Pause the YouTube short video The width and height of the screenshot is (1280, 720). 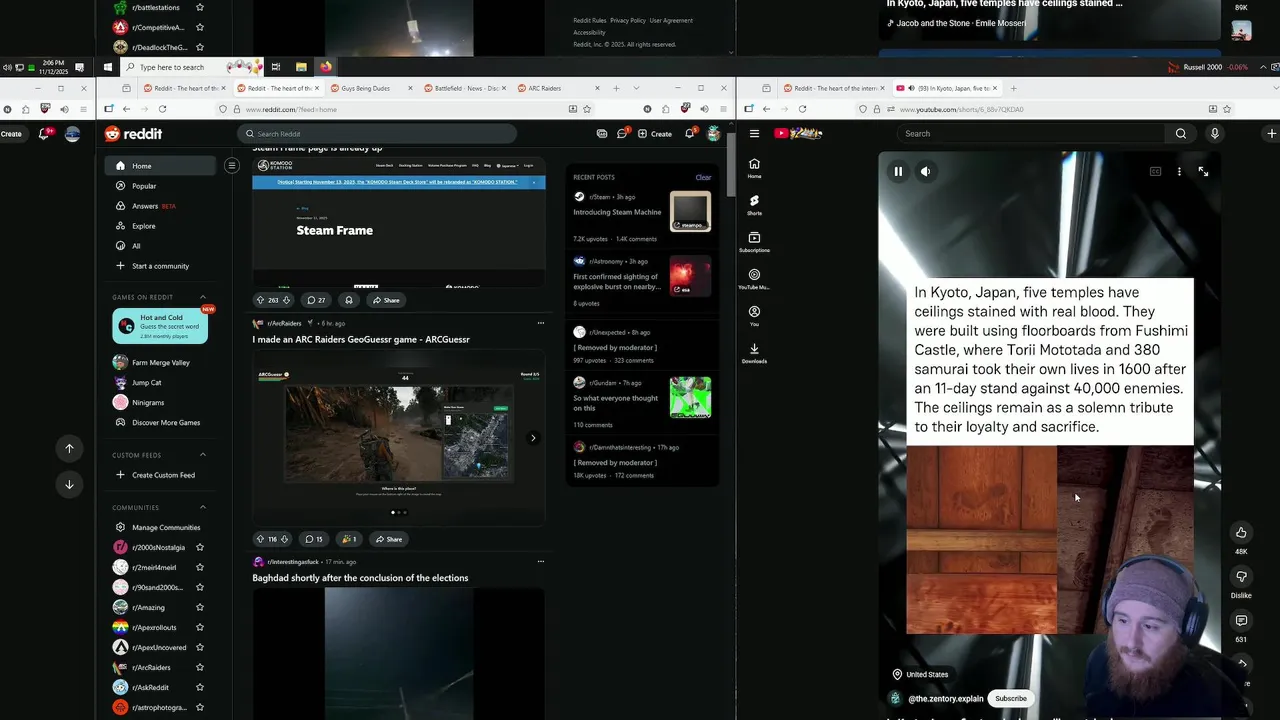898,172
